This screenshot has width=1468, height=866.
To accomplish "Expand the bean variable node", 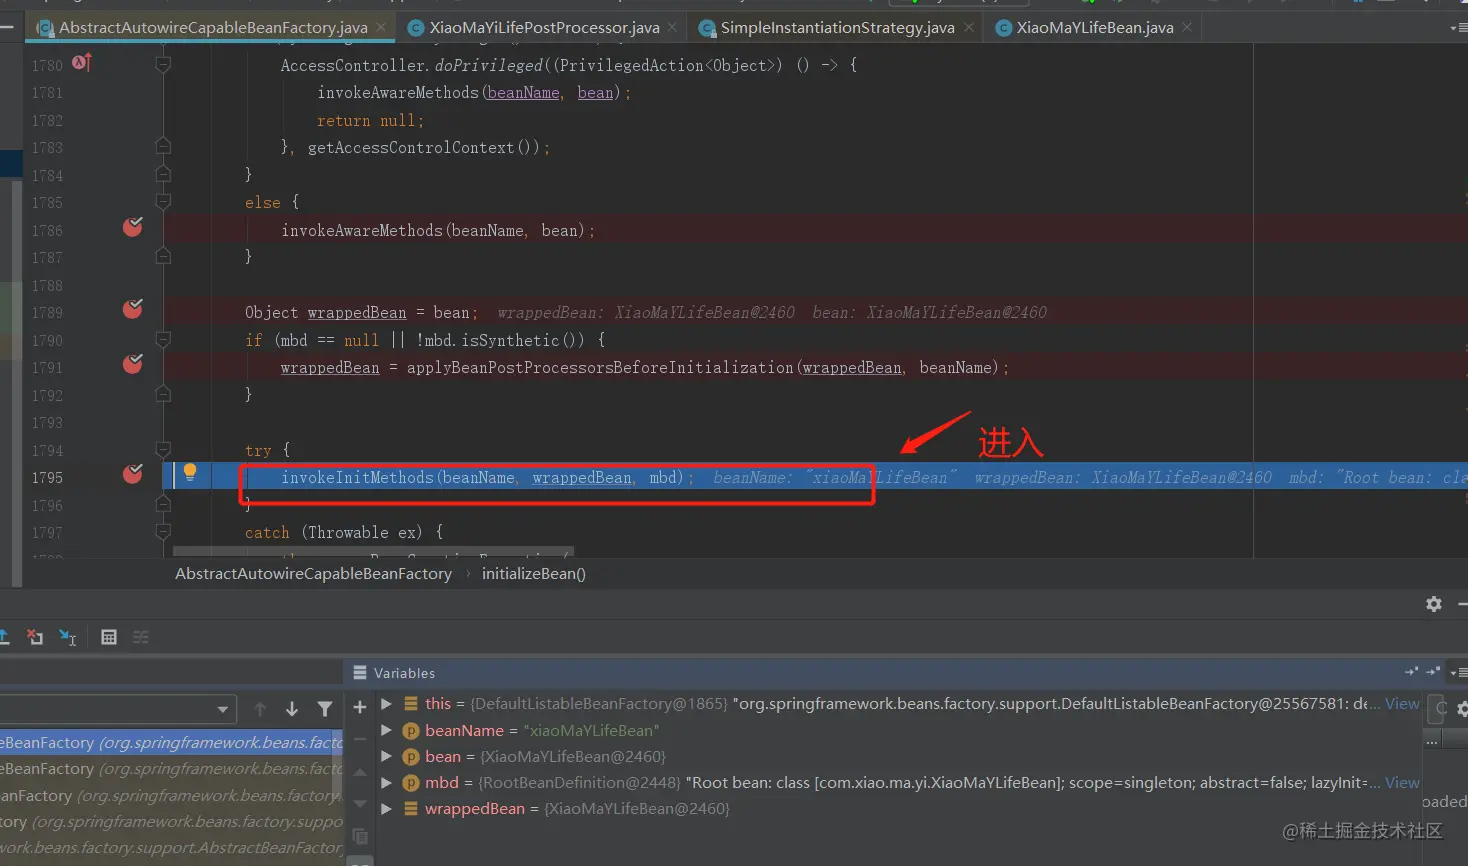I will 387,757.
